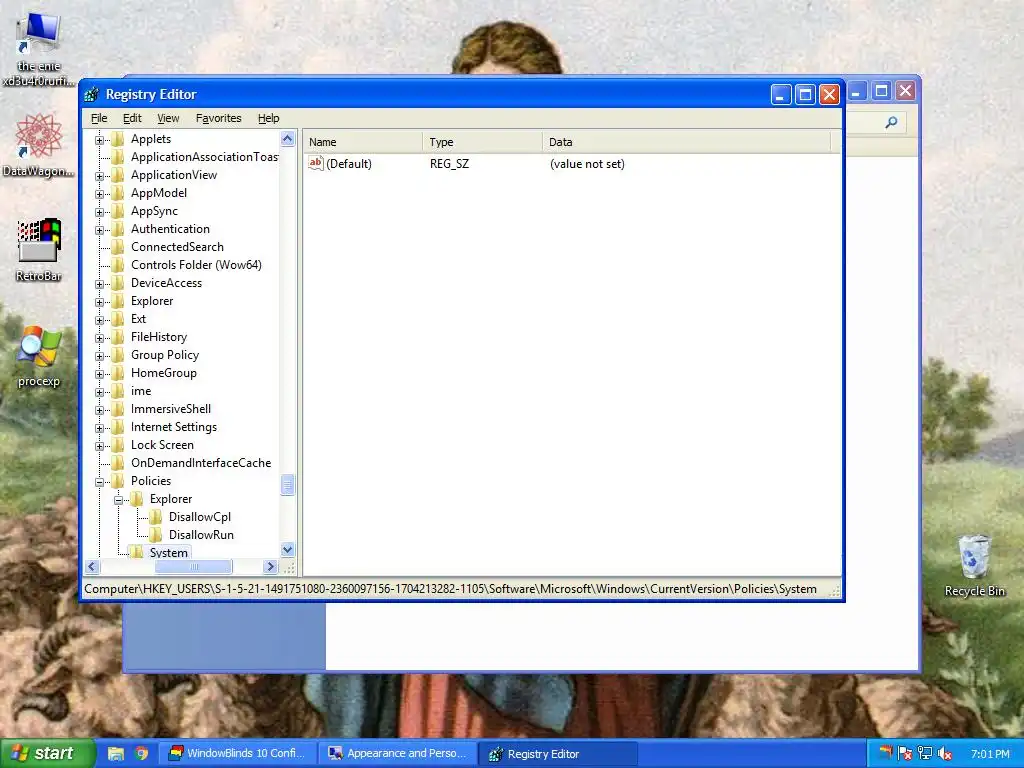Open the Edit menu
Viewport: 1024px width, 768px height.
132,118
